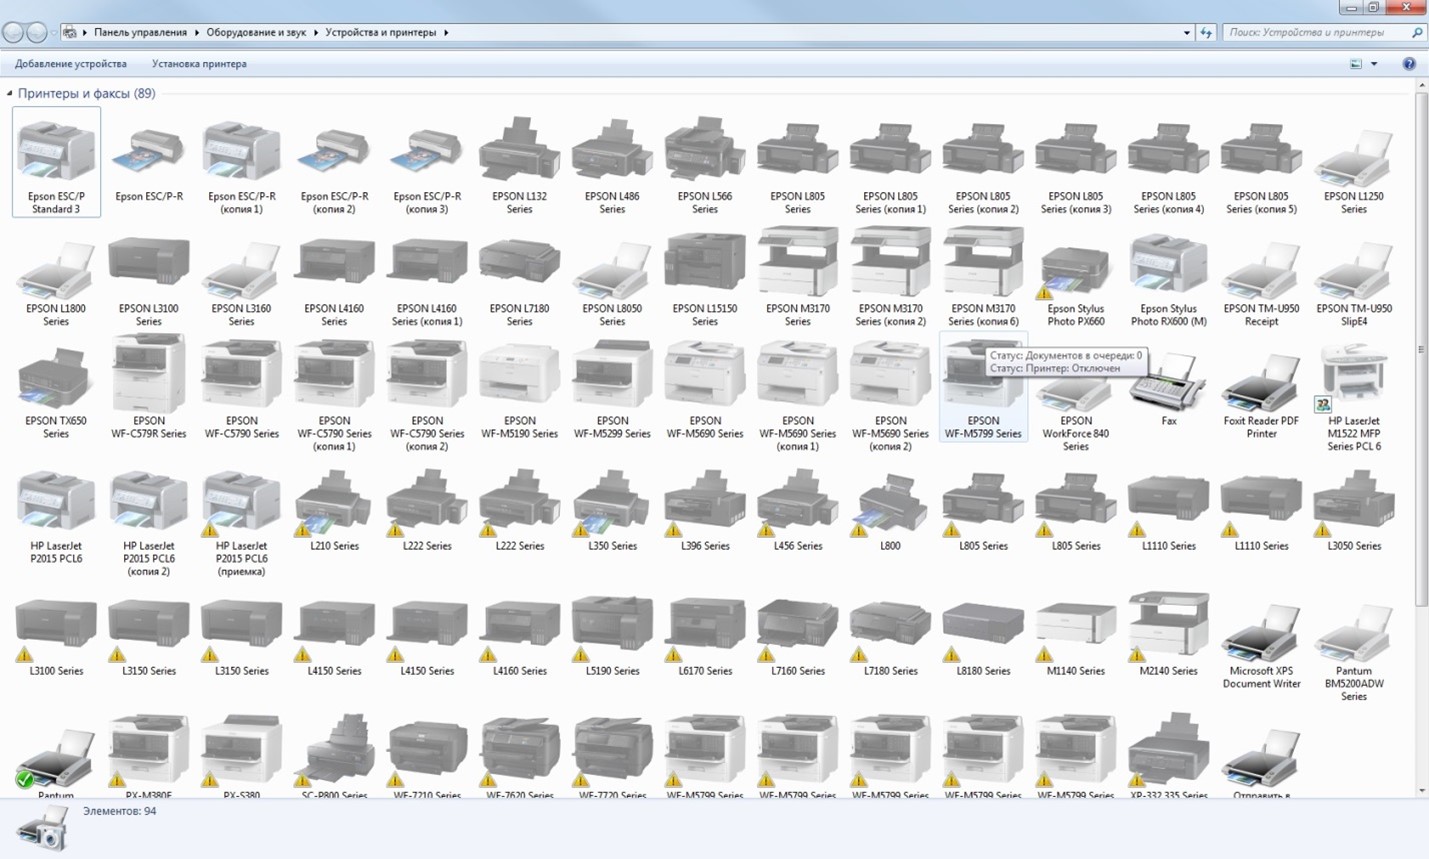Select EPSON WF-M5690 Series (копия 2) printer

[890, 396]
